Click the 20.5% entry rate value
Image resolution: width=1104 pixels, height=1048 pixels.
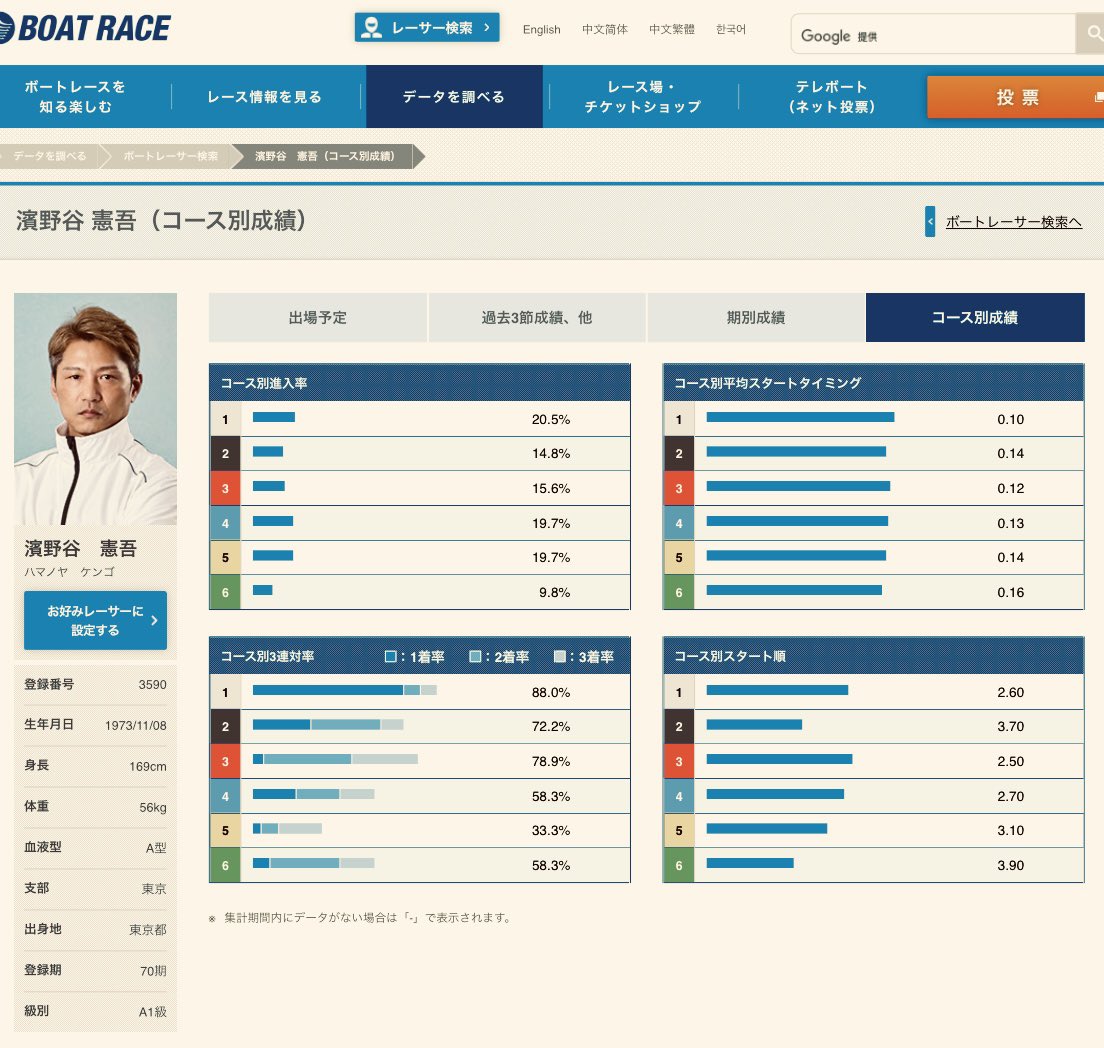coord(551,420)
